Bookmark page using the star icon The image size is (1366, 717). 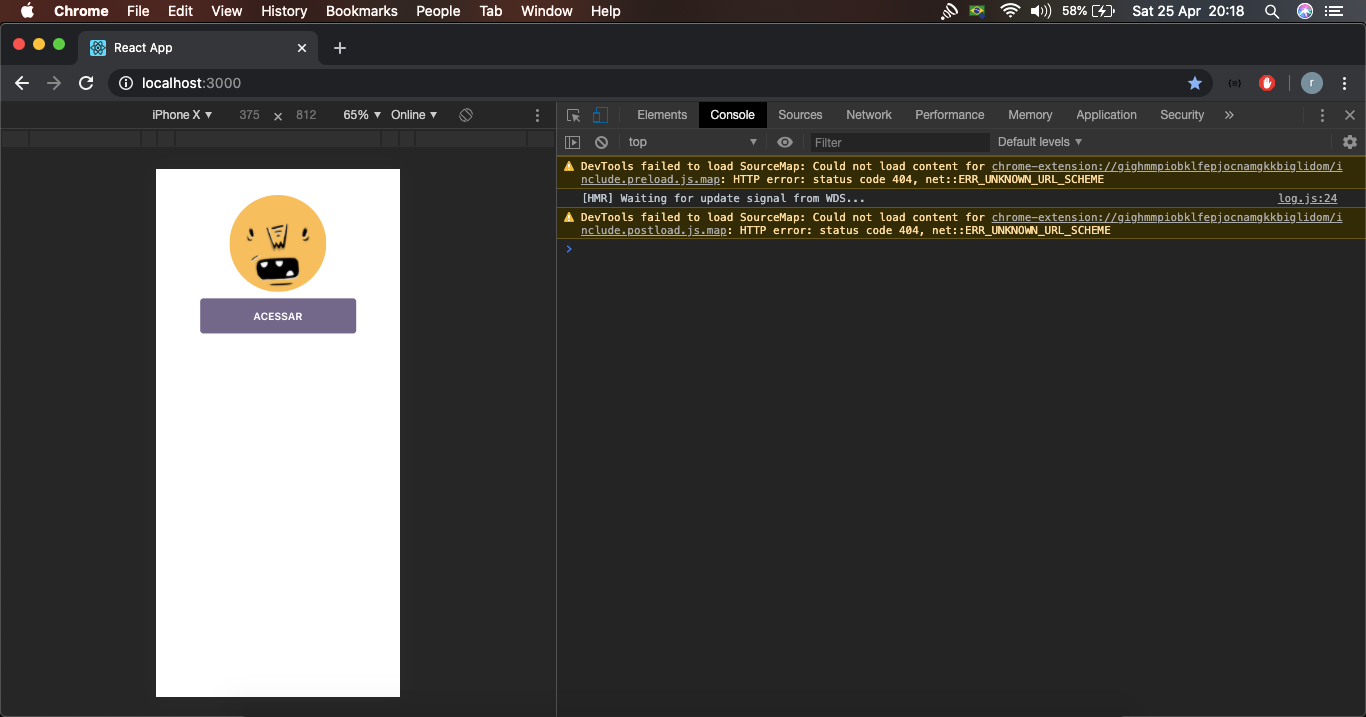1194,83
